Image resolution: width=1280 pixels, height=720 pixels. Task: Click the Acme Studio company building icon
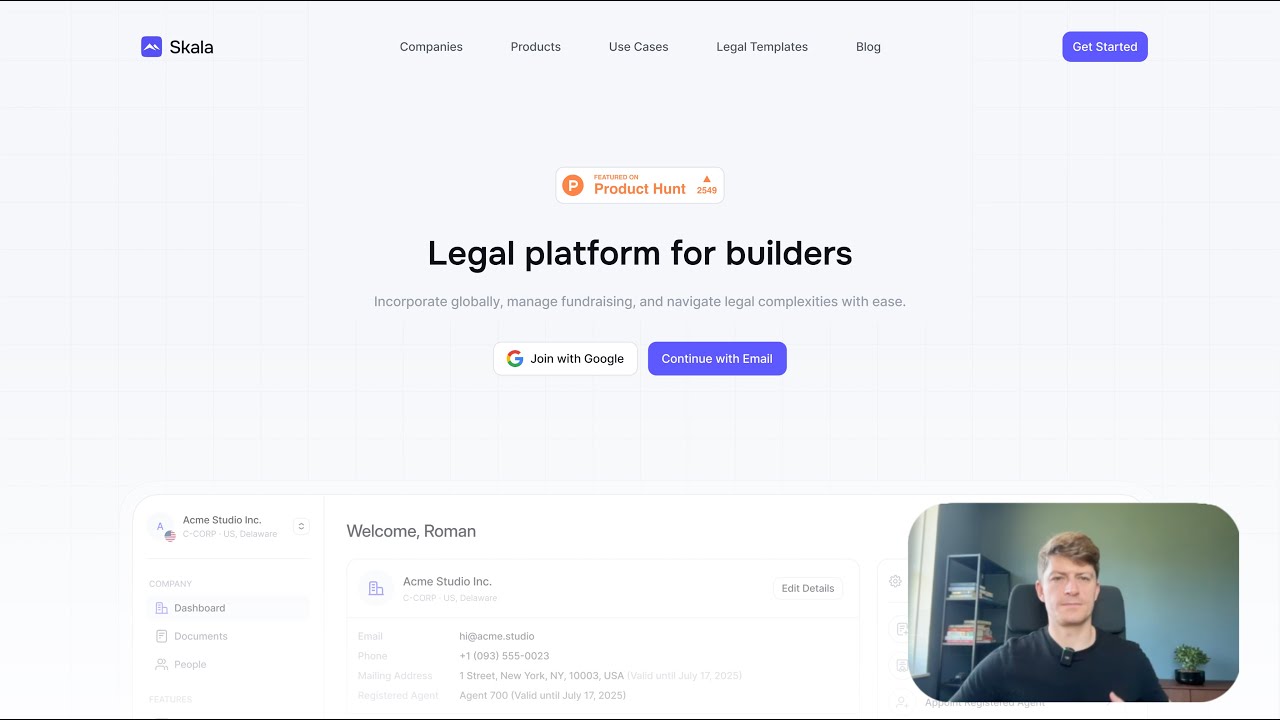376,588
